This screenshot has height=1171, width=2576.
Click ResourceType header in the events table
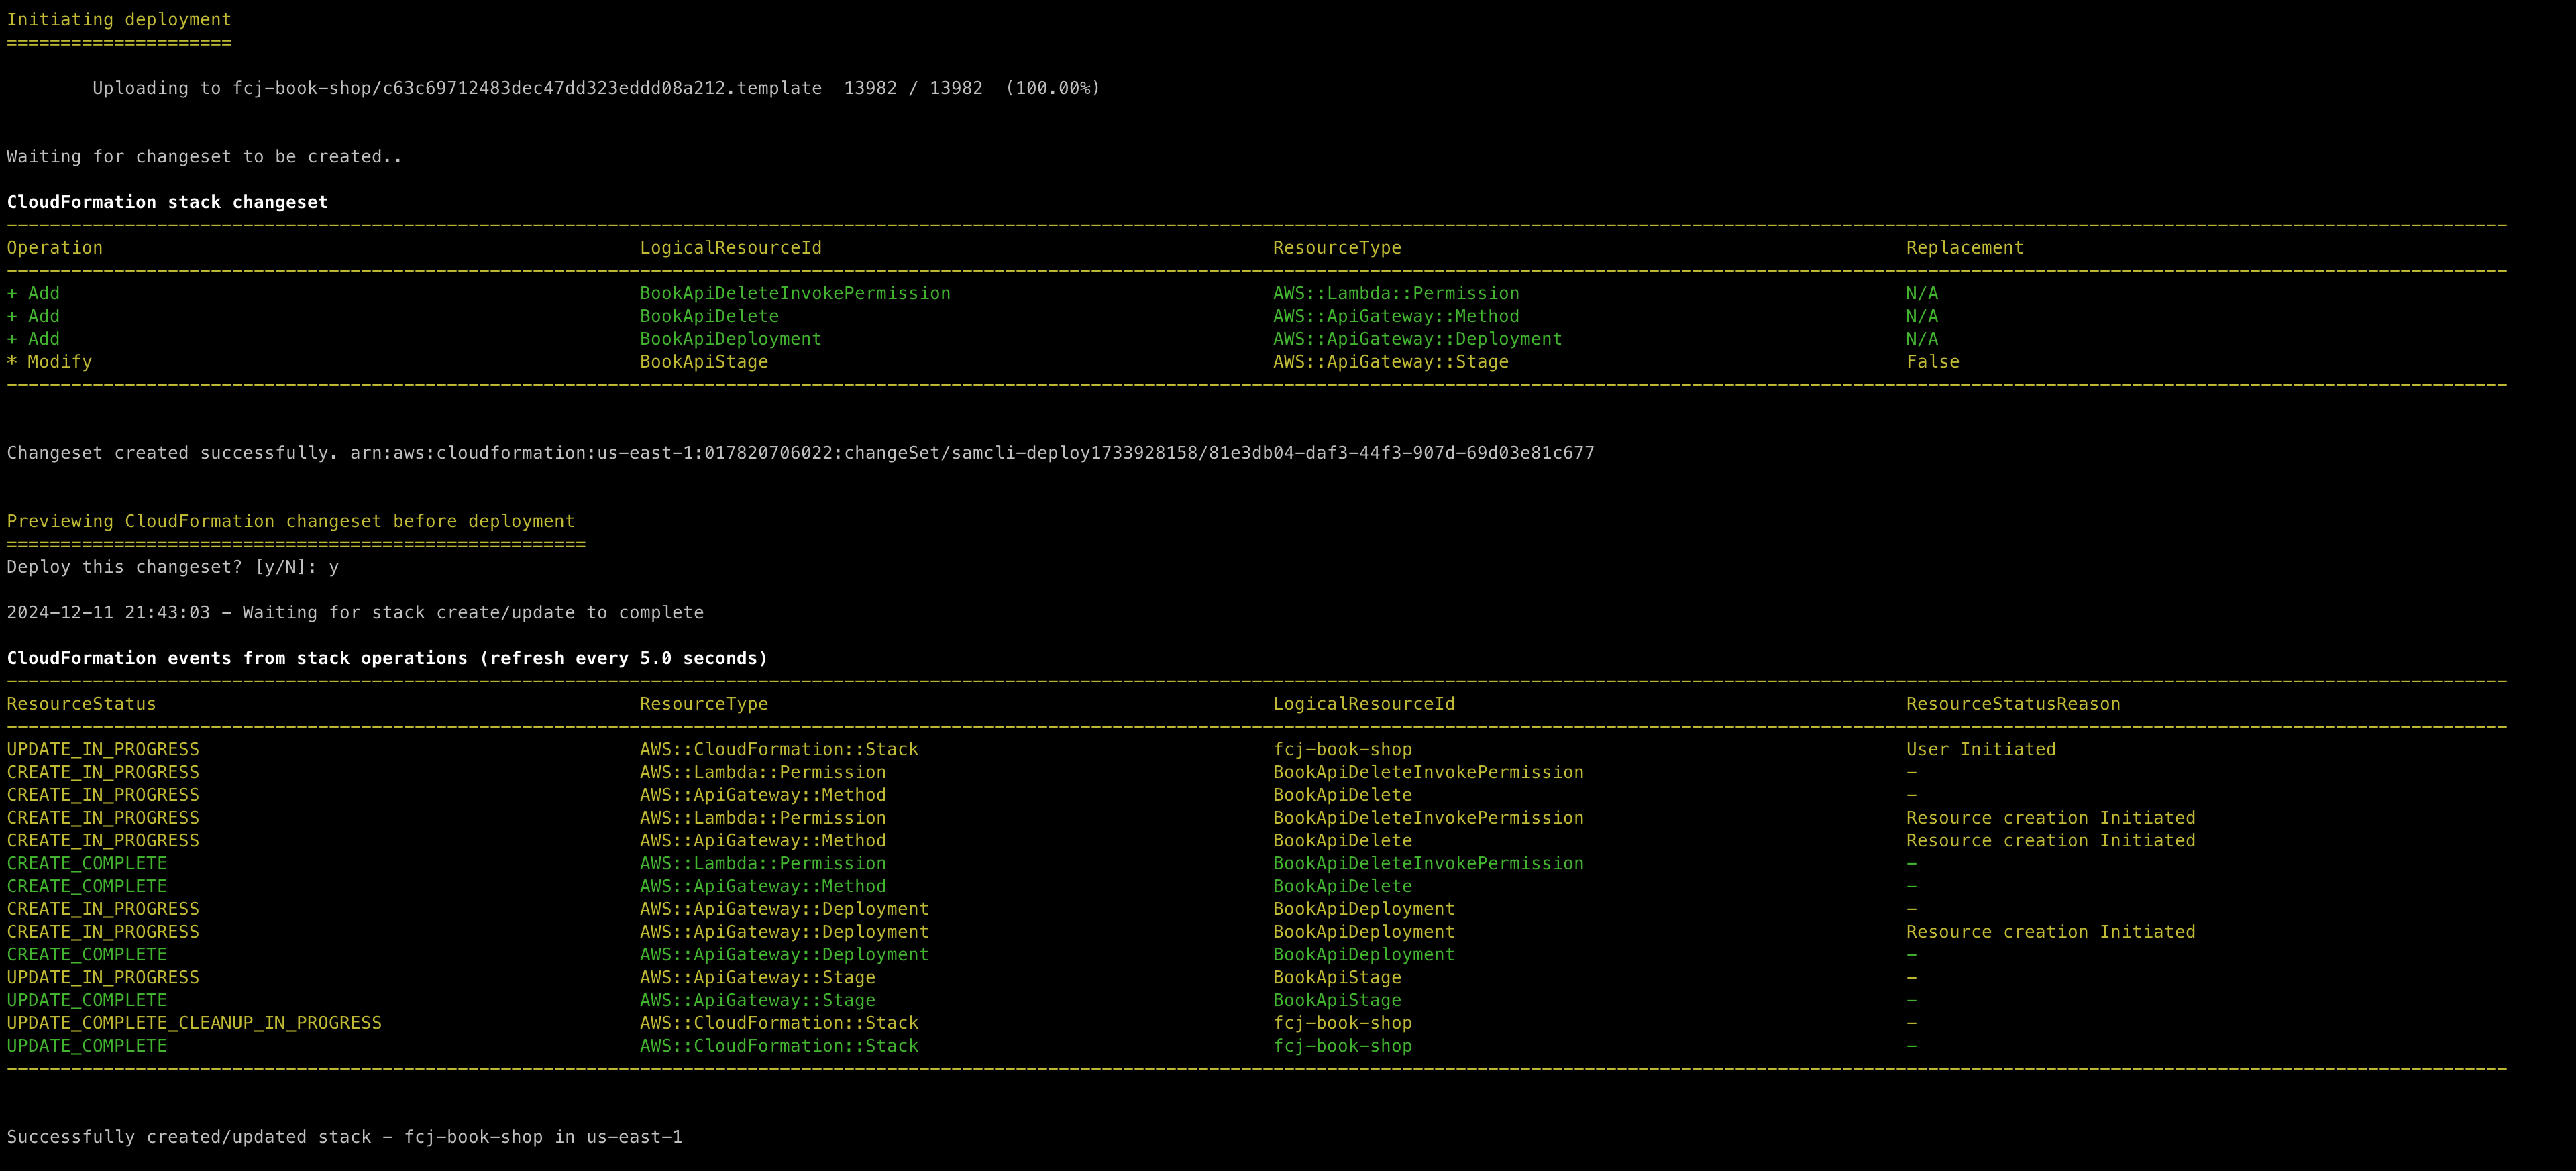[704, 704]
